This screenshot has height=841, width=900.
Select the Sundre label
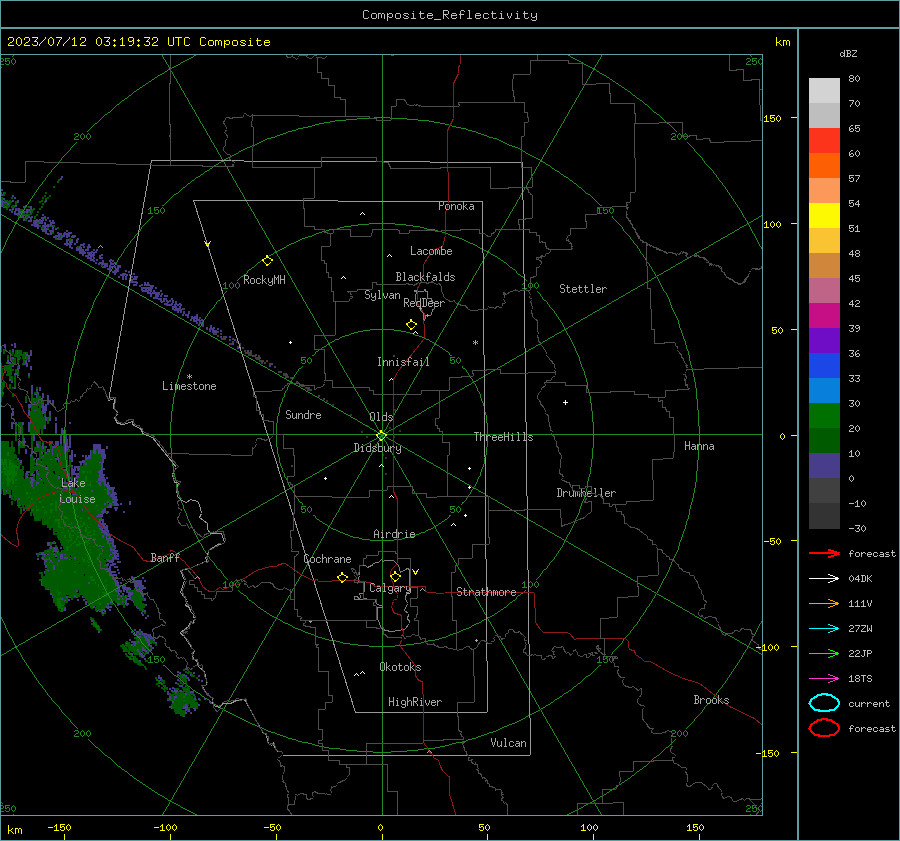click(x=303, y=415)
